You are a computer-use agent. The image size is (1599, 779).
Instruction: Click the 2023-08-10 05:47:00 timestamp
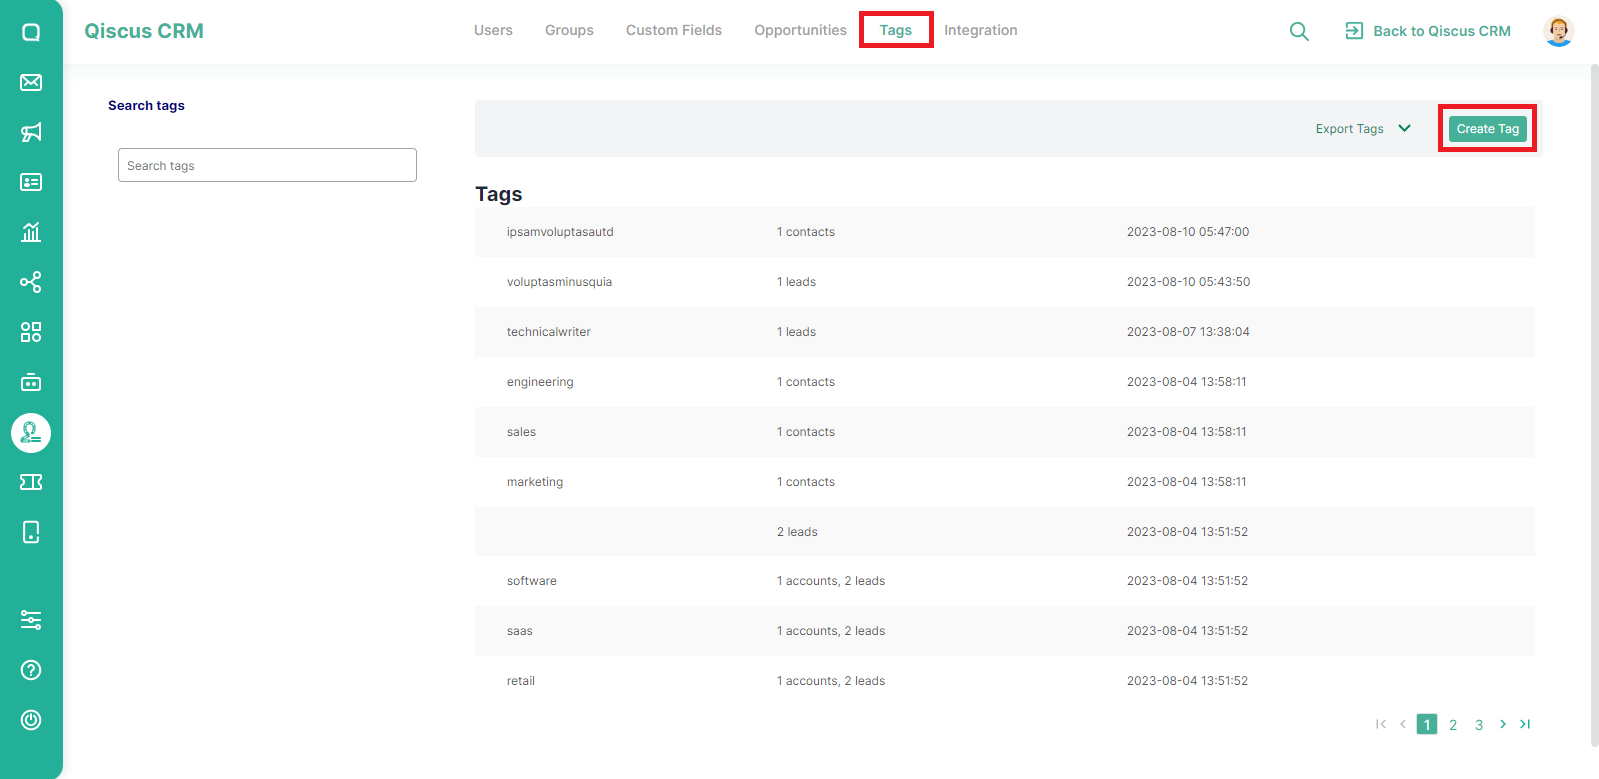tap(1188, 232)
